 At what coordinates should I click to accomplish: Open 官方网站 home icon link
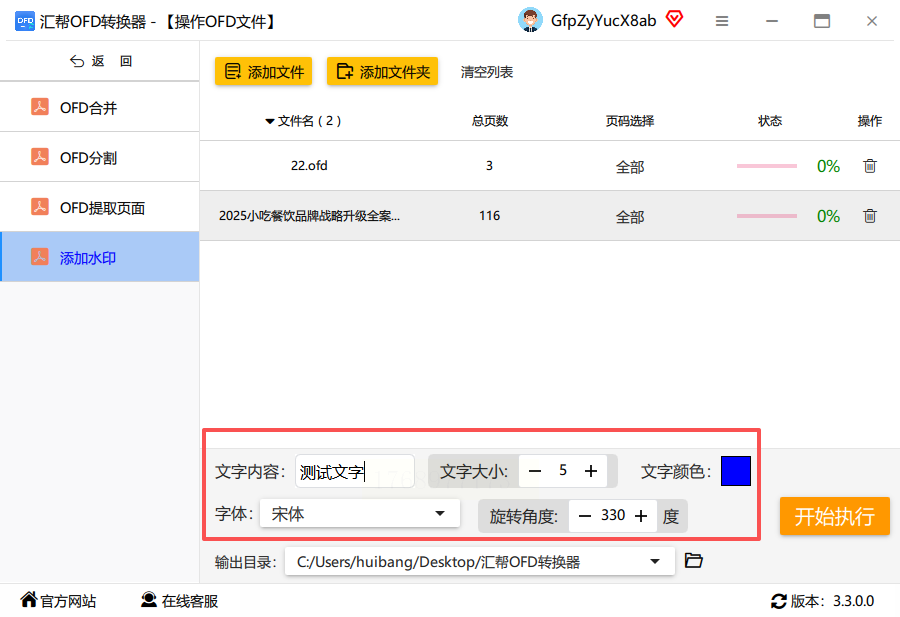click(29, 600)
